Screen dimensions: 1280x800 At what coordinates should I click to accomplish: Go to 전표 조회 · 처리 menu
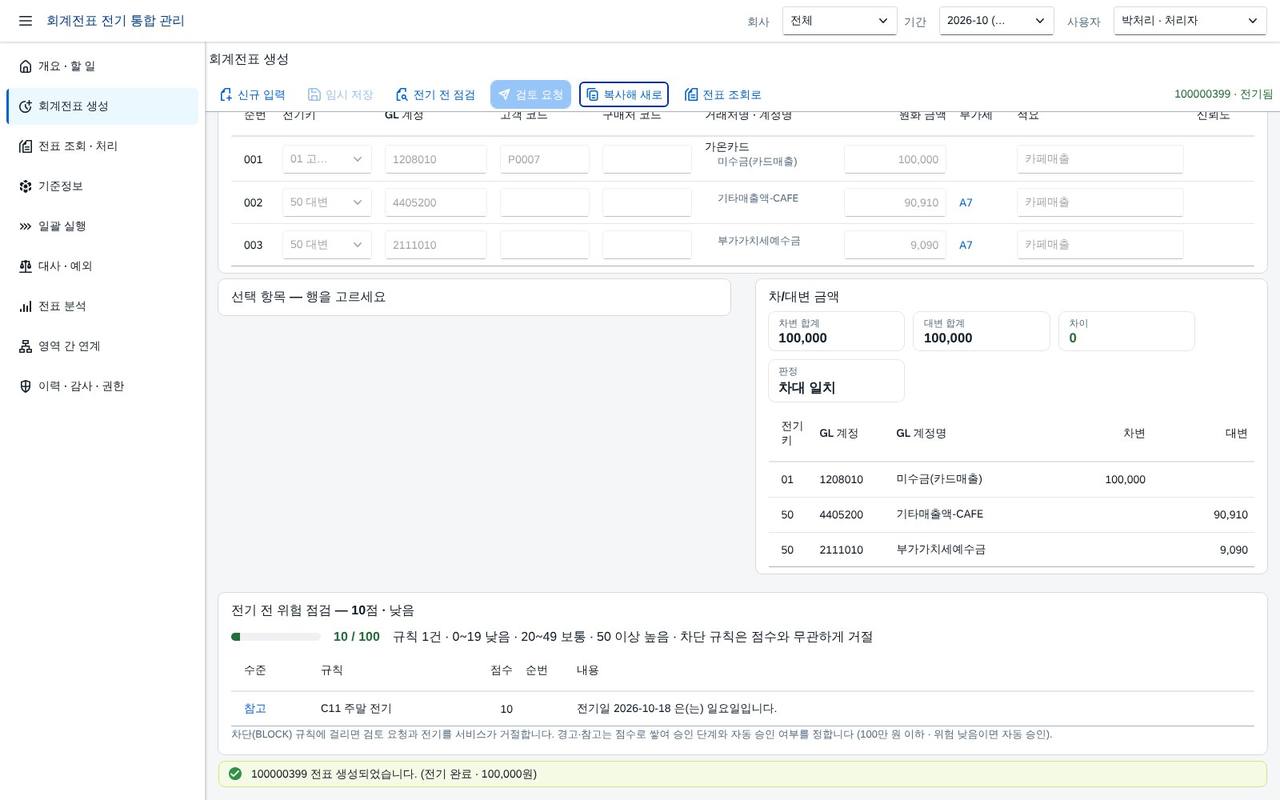click(102, 146)
